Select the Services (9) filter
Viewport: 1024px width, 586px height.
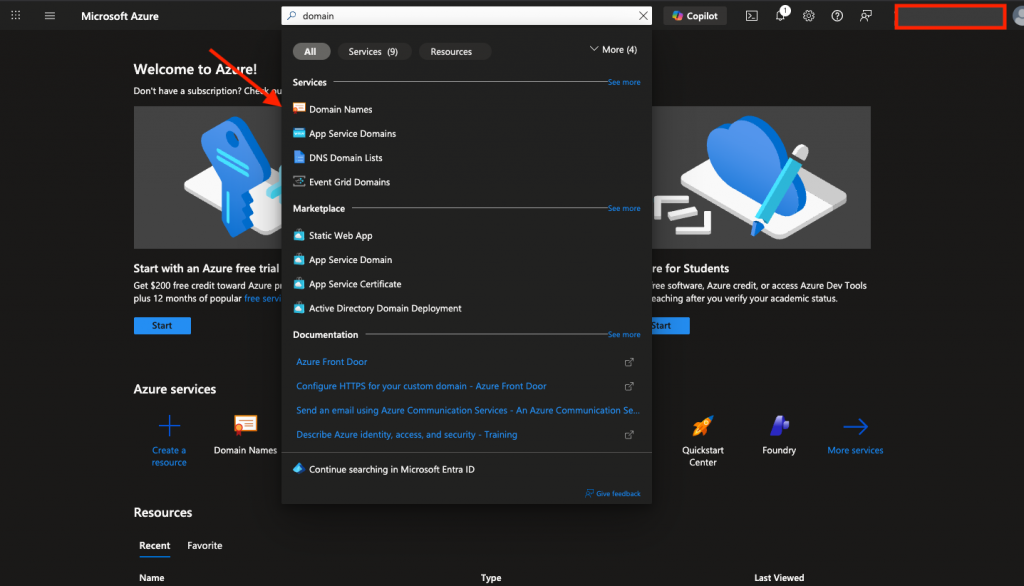click(373, 52)
